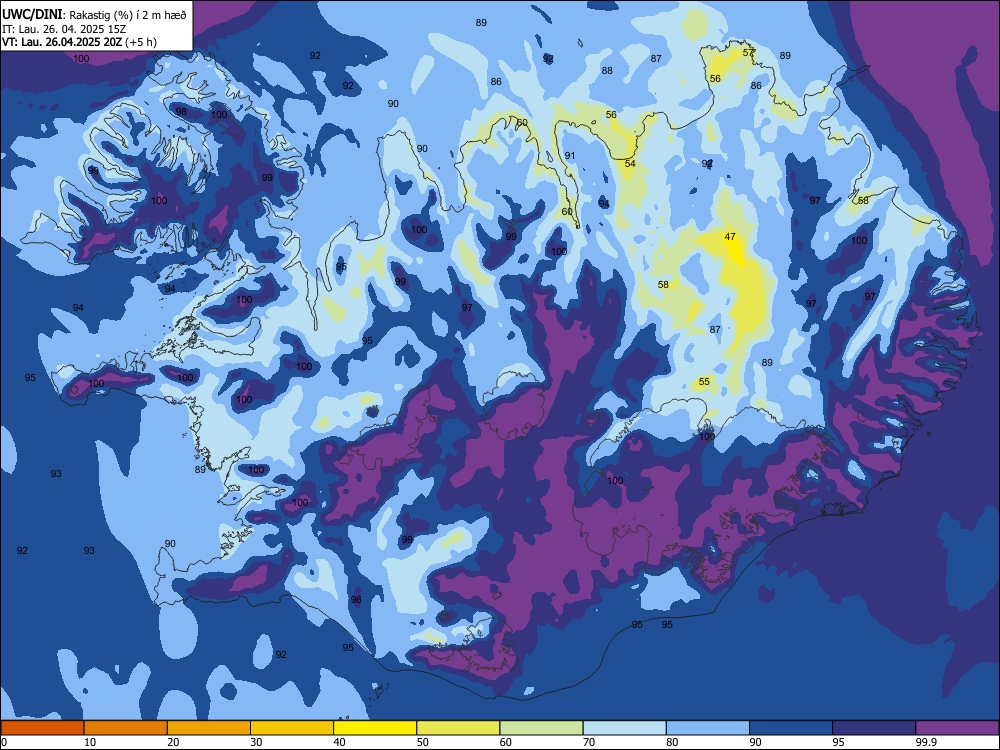Click the 47 humidity value on the map
Screen dimensions: 1000x750
click(730, 237)
